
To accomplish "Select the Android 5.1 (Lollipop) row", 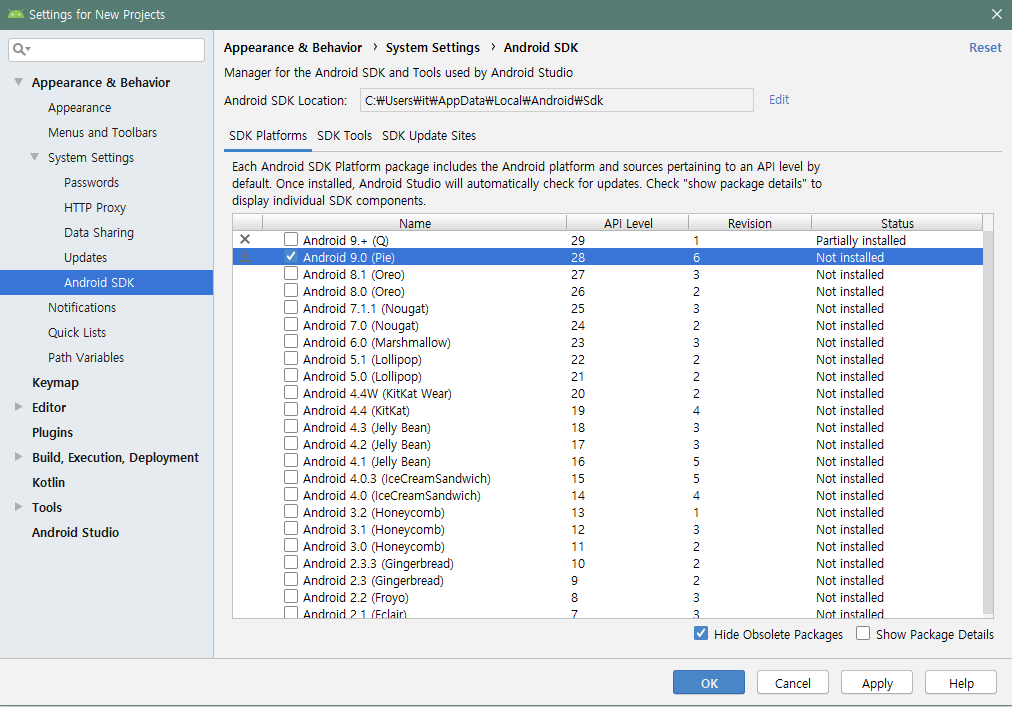I will click(x=607, y=359).
